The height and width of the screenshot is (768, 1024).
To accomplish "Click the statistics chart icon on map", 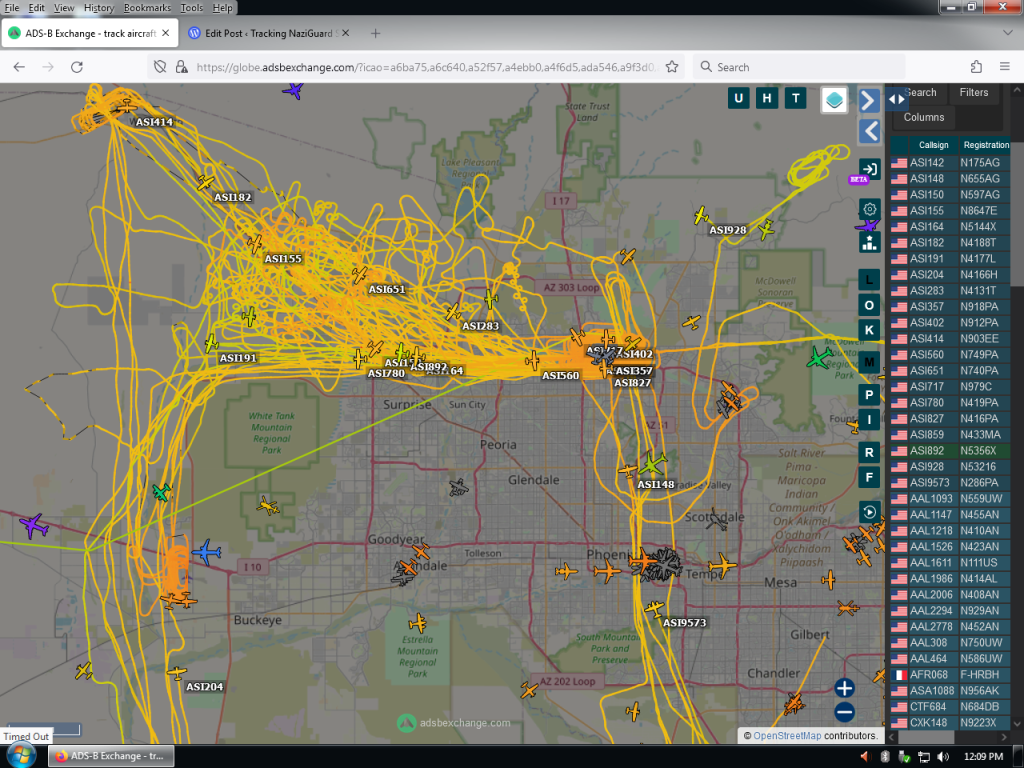I will coord(869,242).
